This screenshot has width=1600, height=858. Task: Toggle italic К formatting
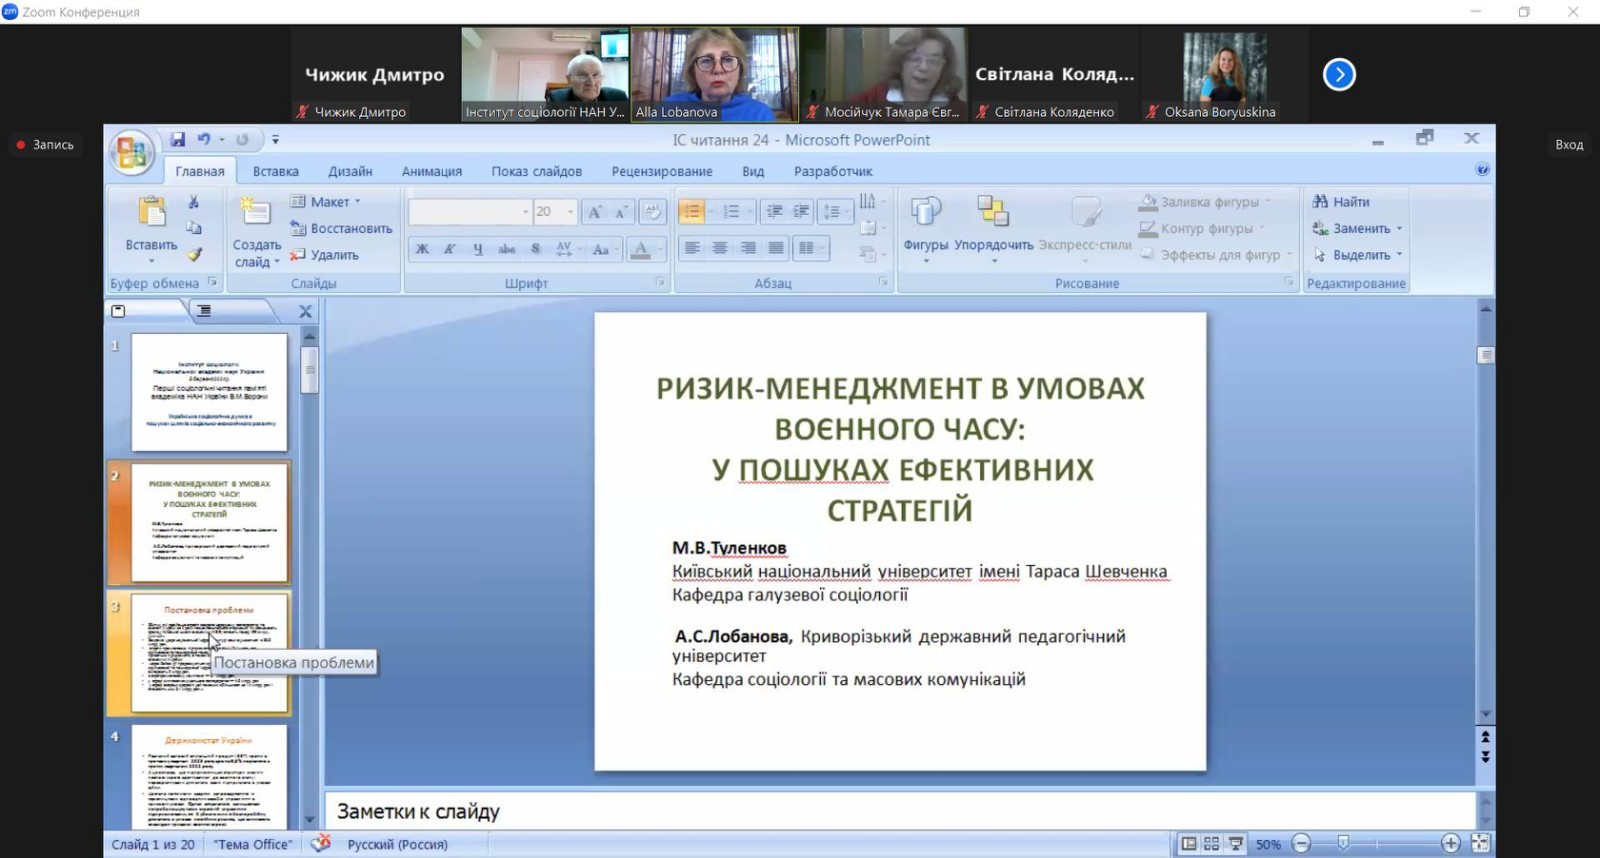pos(450,249)
